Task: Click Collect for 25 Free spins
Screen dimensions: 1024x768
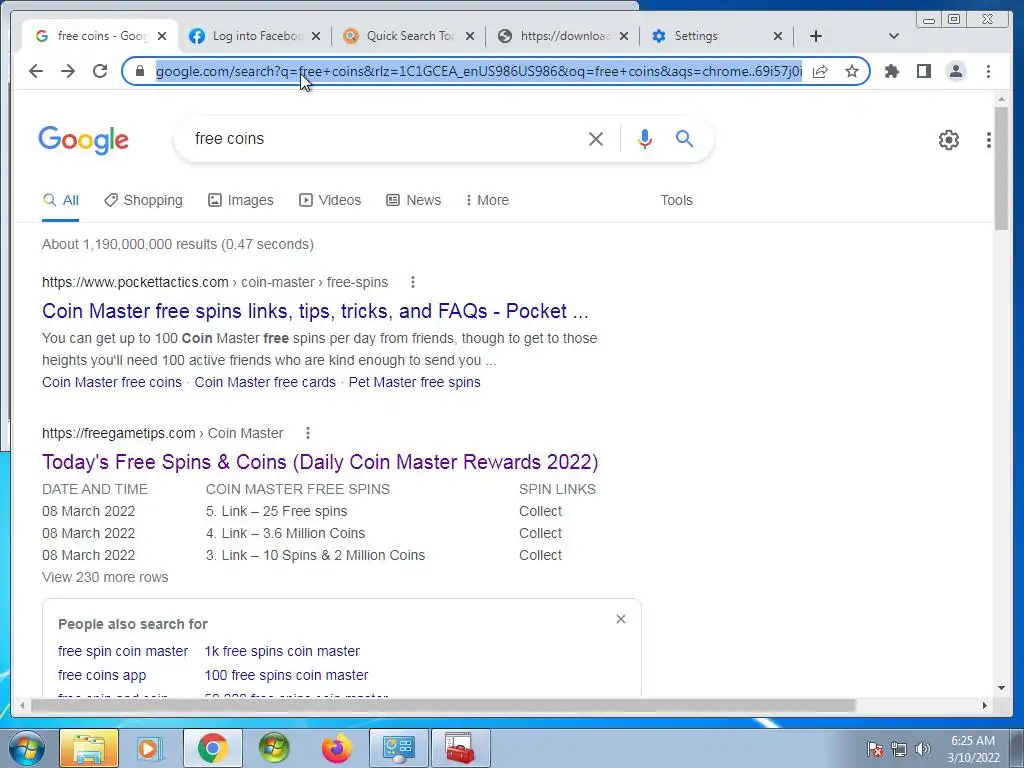Action: pos(540,511)
